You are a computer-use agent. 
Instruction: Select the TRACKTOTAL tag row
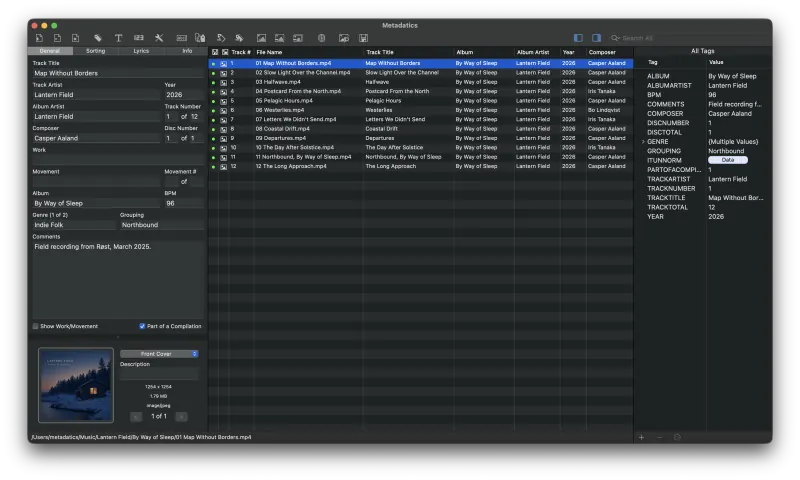[x=703, y=208]
